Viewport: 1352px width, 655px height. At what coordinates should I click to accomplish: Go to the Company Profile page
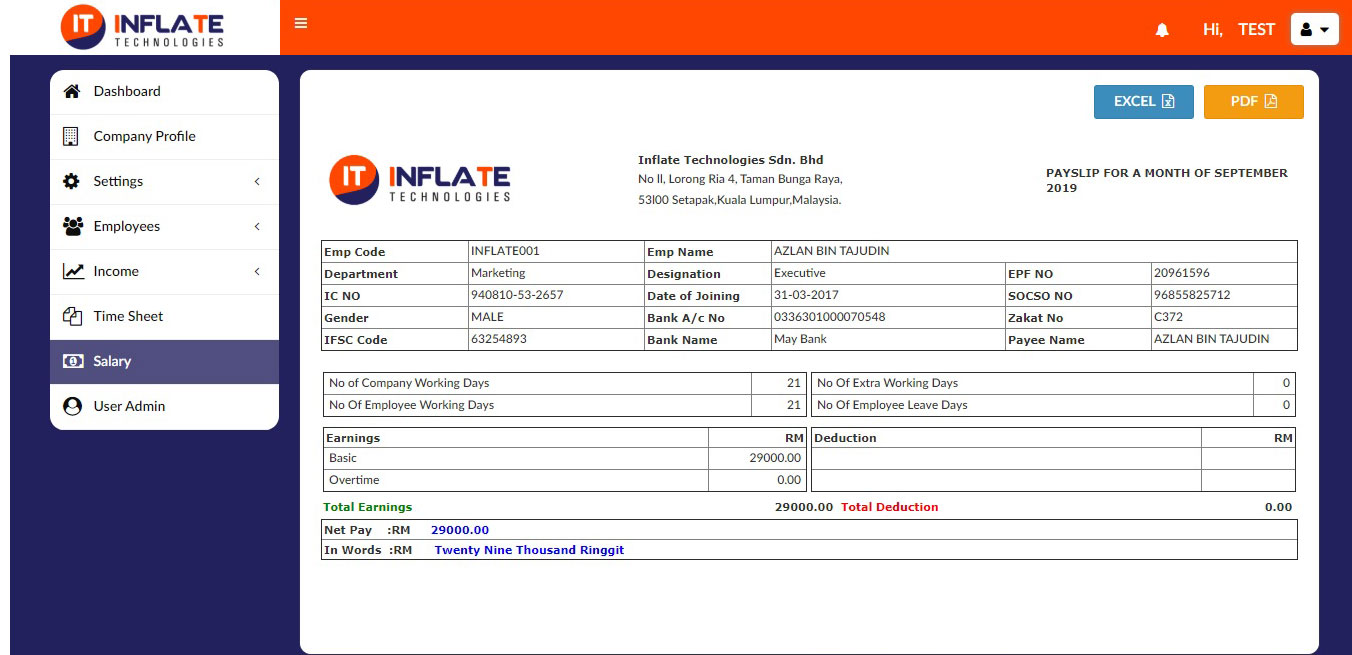[144, 137]
